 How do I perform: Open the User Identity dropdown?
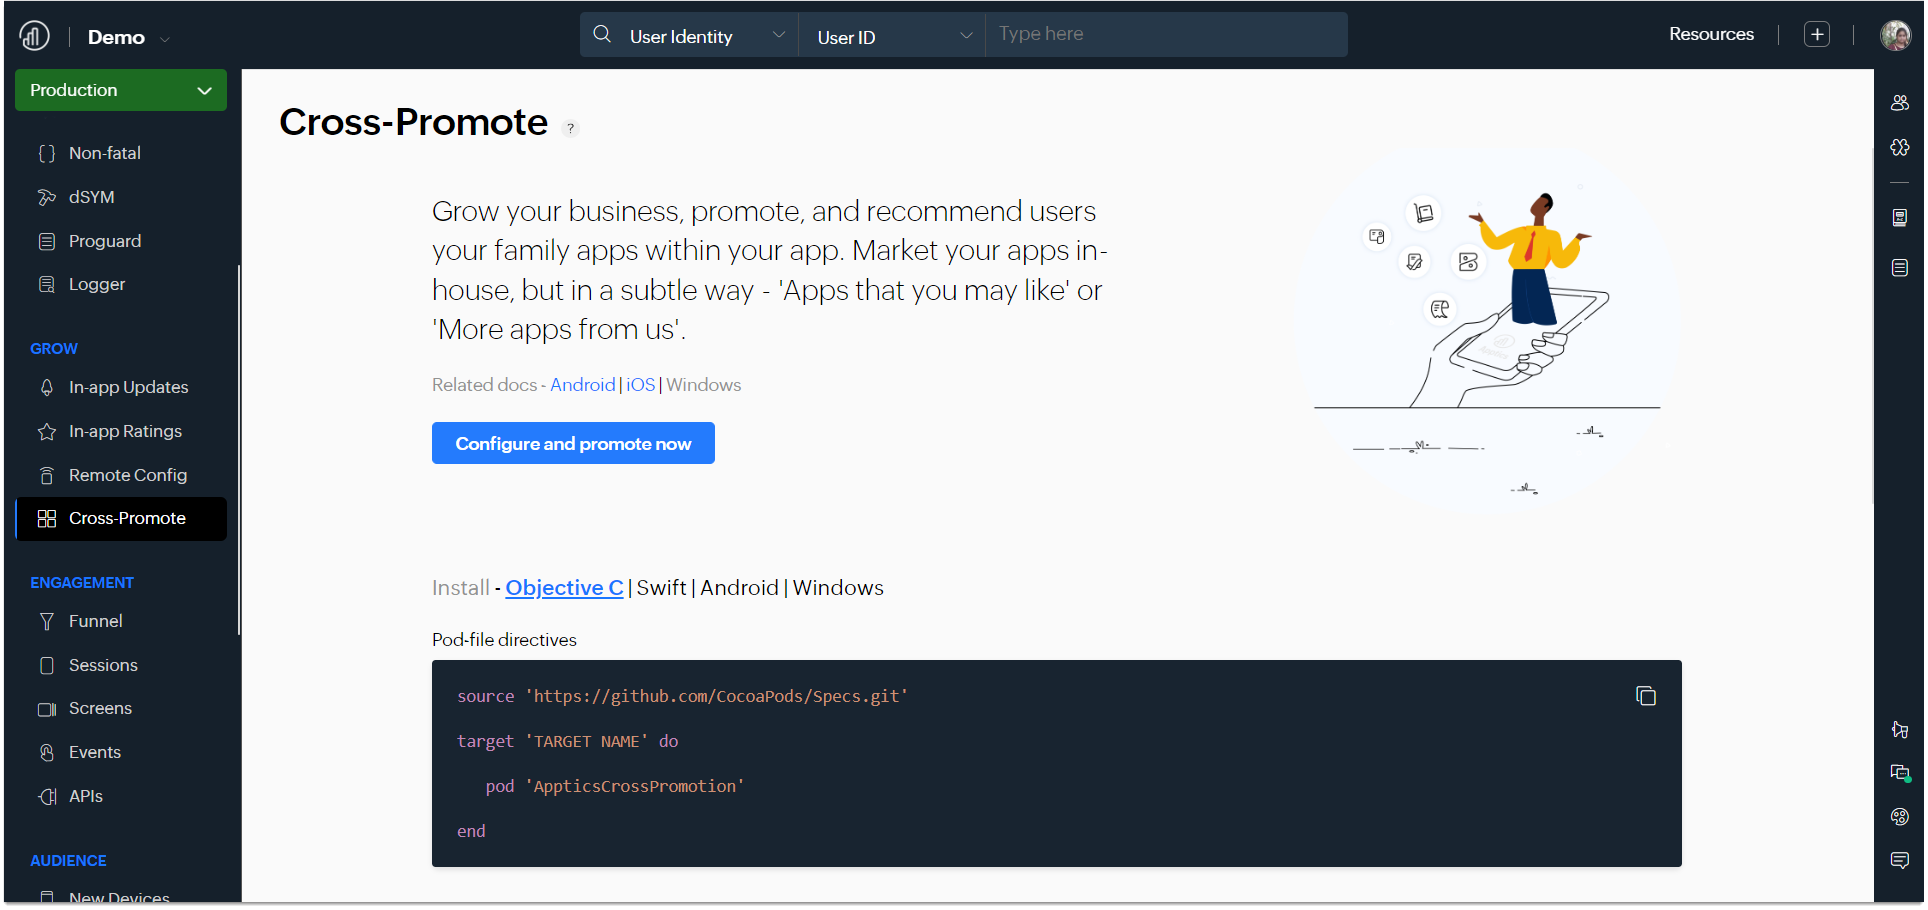(x=706, y=36)
